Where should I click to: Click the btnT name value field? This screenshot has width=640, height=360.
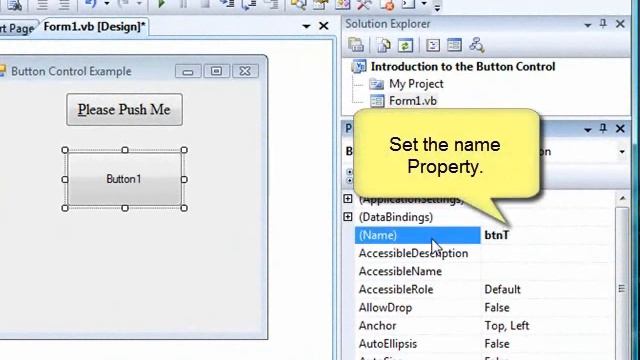click(547, 235)
